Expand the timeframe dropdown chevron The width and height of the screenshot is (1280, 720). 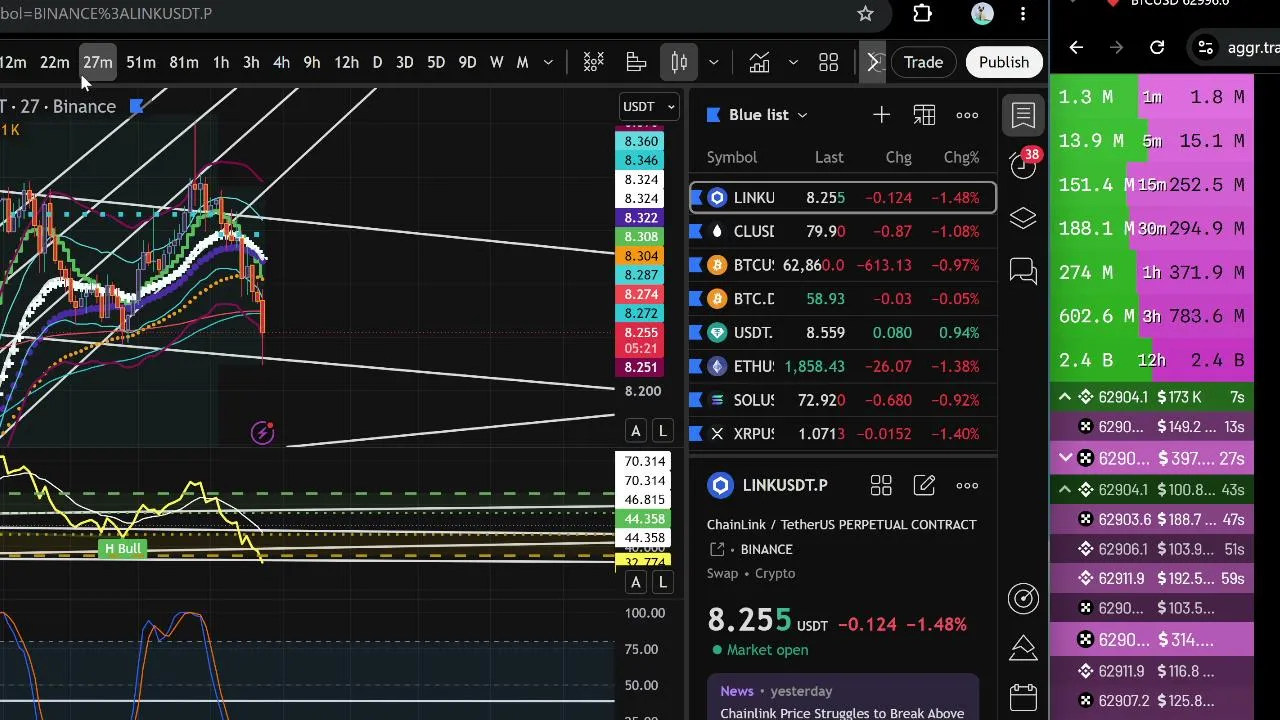coord(548,63)
